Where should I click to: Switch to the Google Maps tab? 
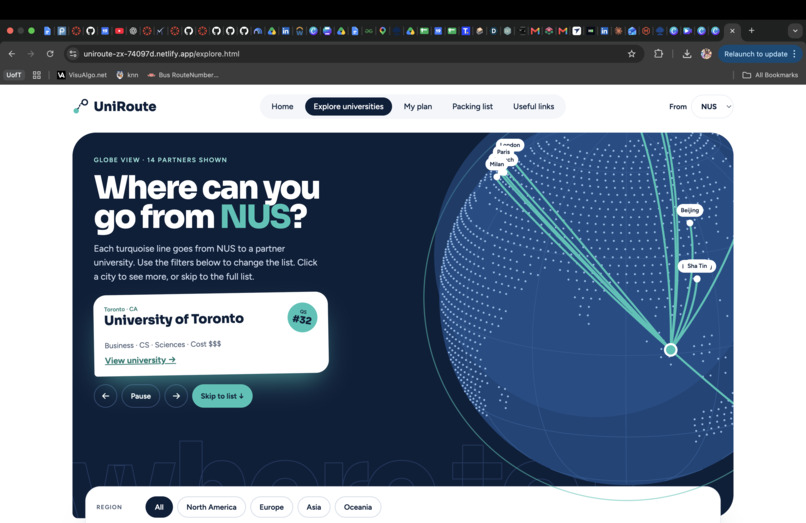[x=382, y=31]
